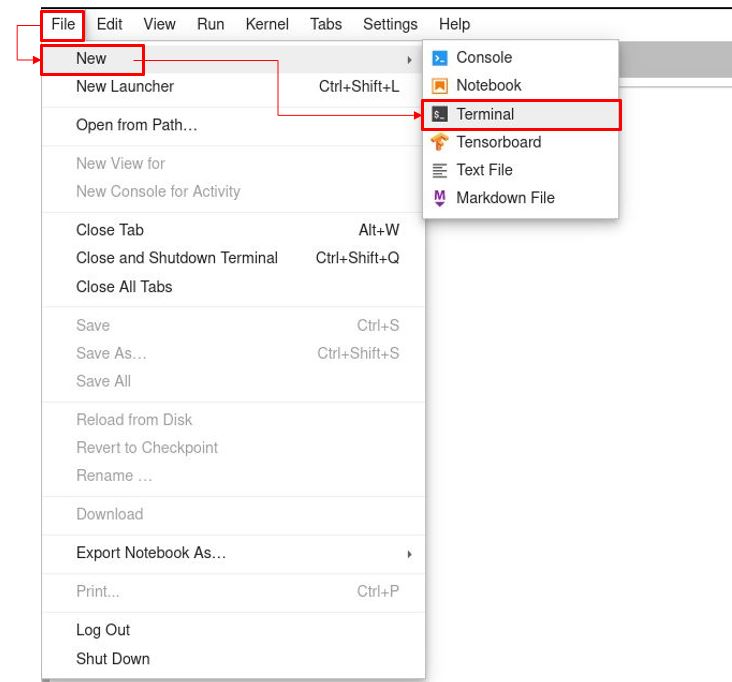The width and height of the screenshot is (732, 682).
Task: Click the Tensorboard flame icon
Action: pyautogui.click(x=439, y=142)
